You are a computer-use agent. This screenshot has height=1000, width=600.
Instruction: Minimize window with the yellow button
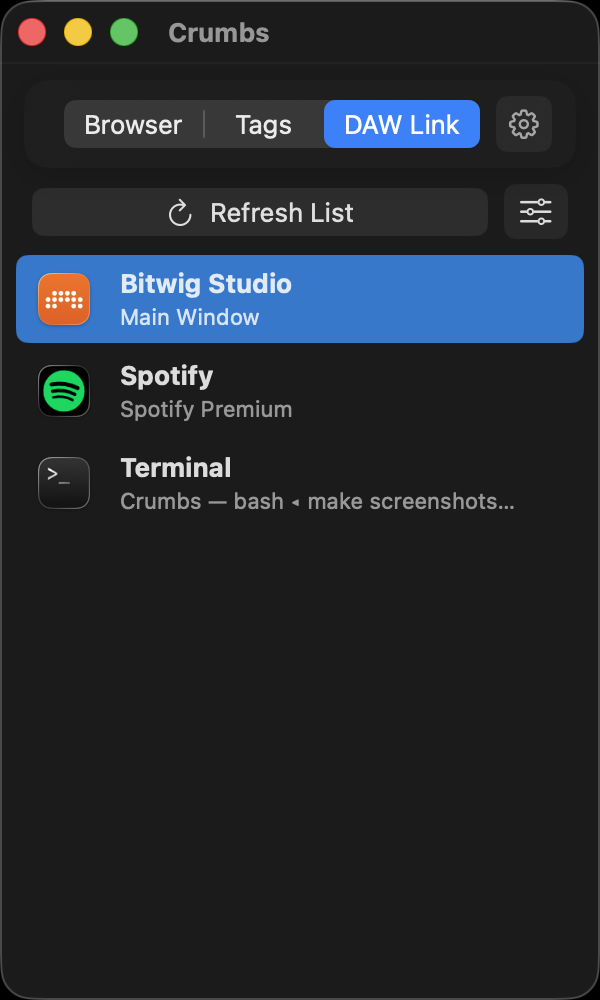pos(78,33)
